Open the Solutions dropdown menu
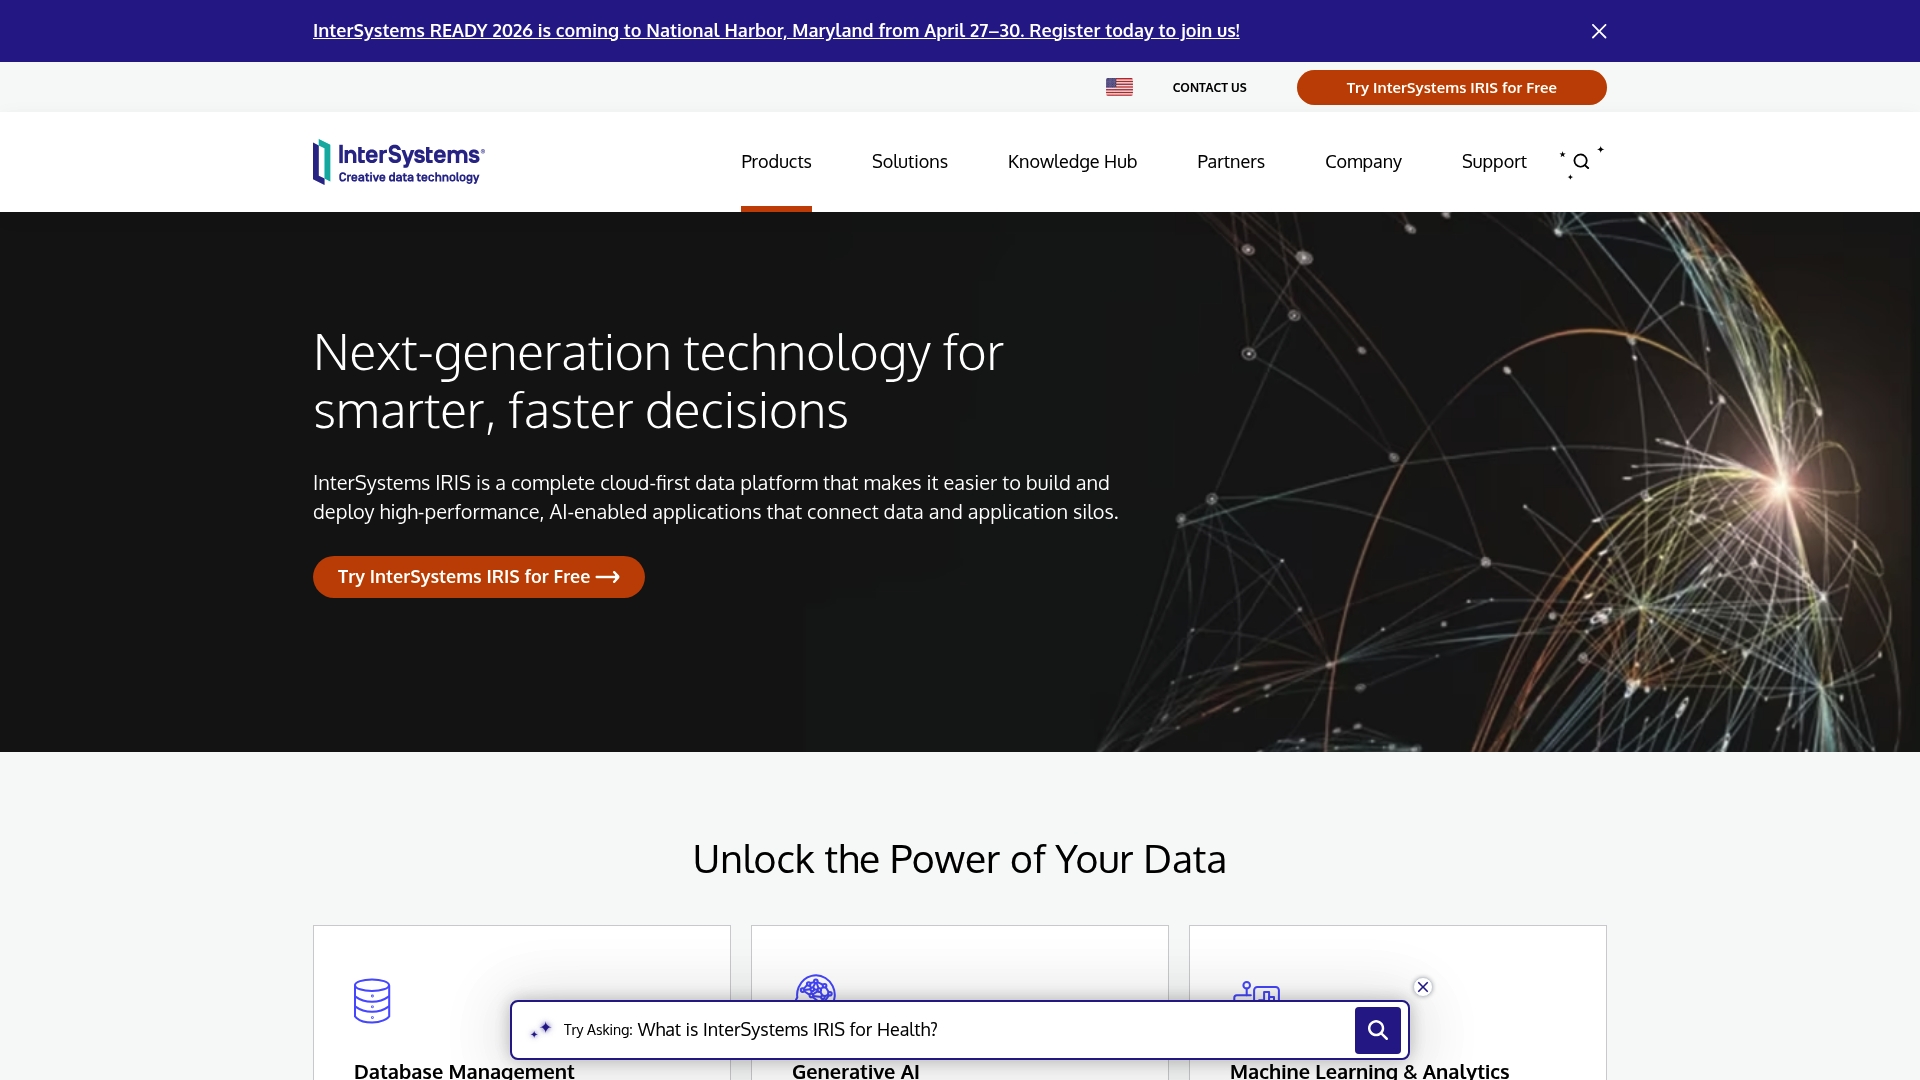This screenshot has width=1920, height=1080. 909,161
